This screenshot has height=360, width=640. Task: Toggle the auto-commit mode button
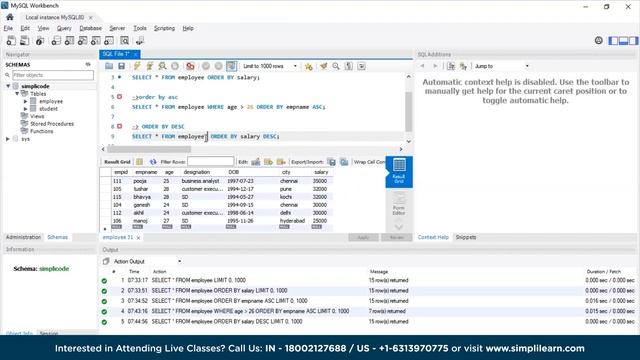231,66
